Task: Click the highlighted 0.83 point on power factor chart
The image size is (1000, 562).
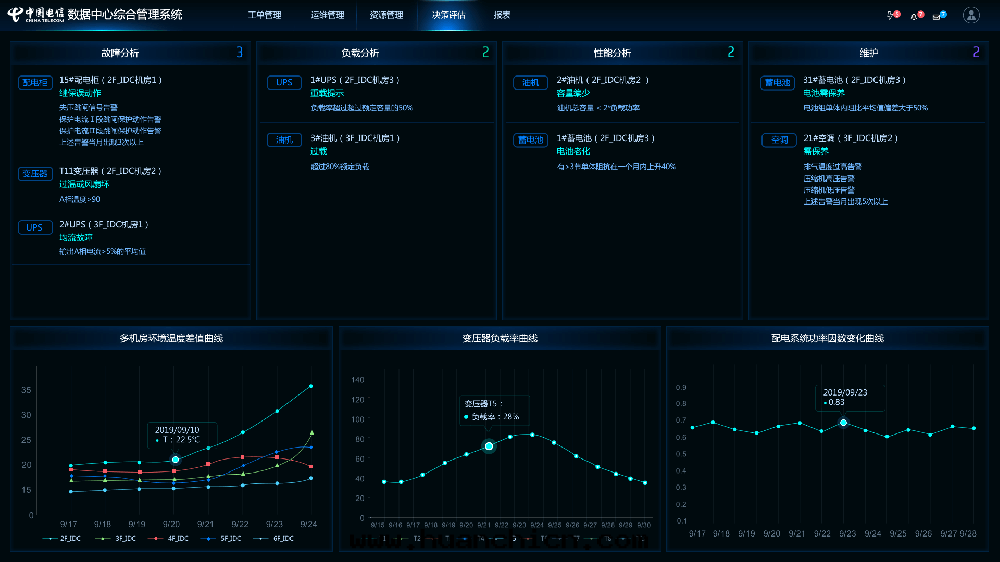Action: pyautogui.click(x=843, y=423)
